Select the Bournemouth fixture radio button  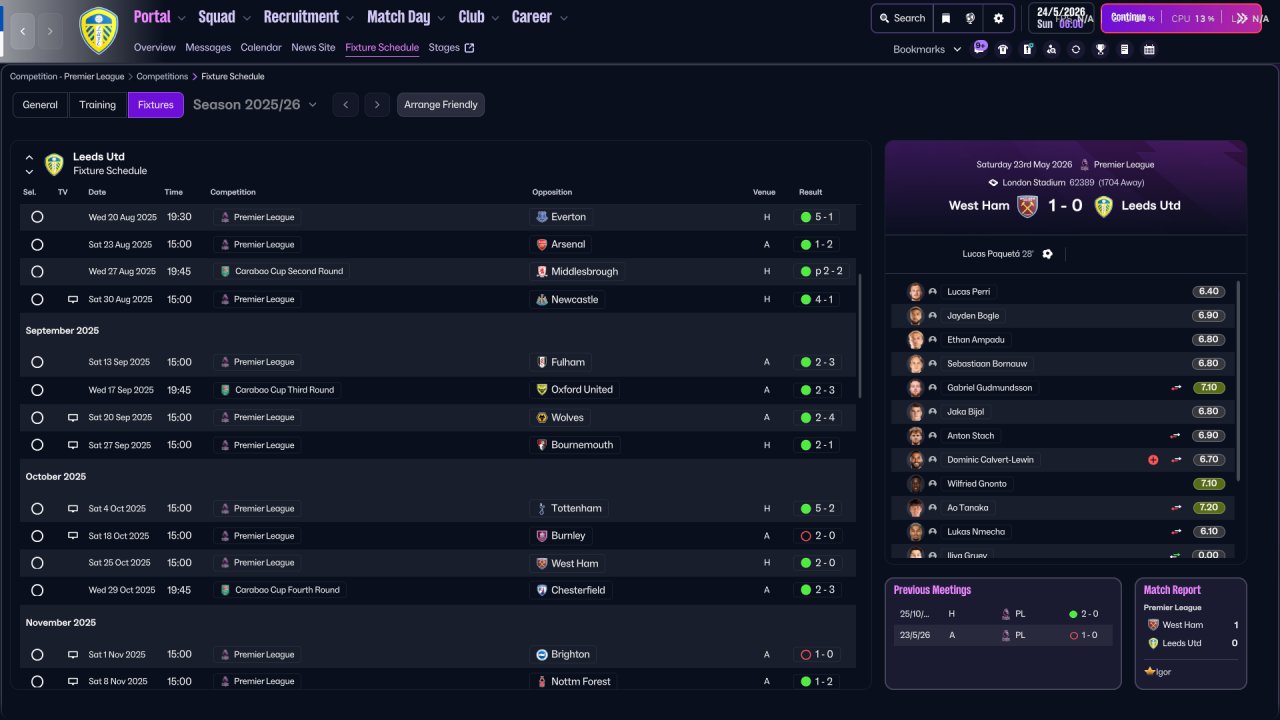37,445
